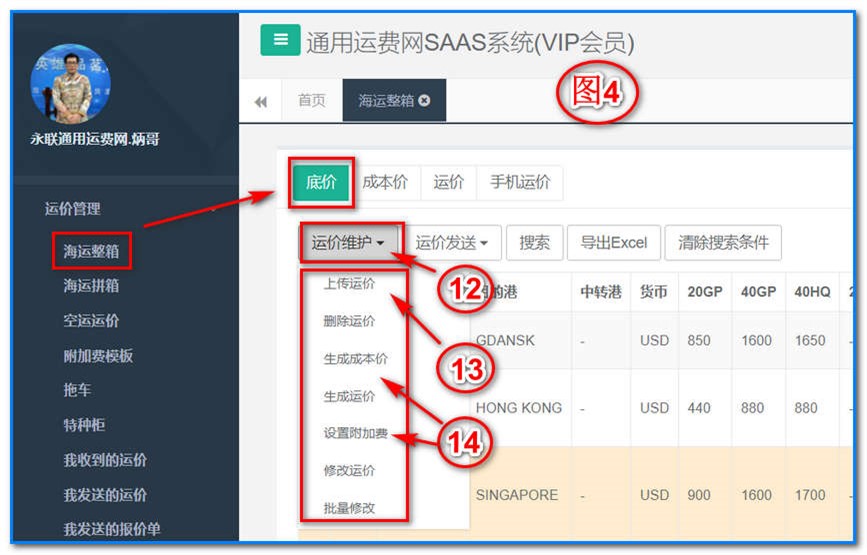Viewport: 867px width, 555px height.
Task: Click USD currency in the SINGAPORE row
Action: point(654,495)
